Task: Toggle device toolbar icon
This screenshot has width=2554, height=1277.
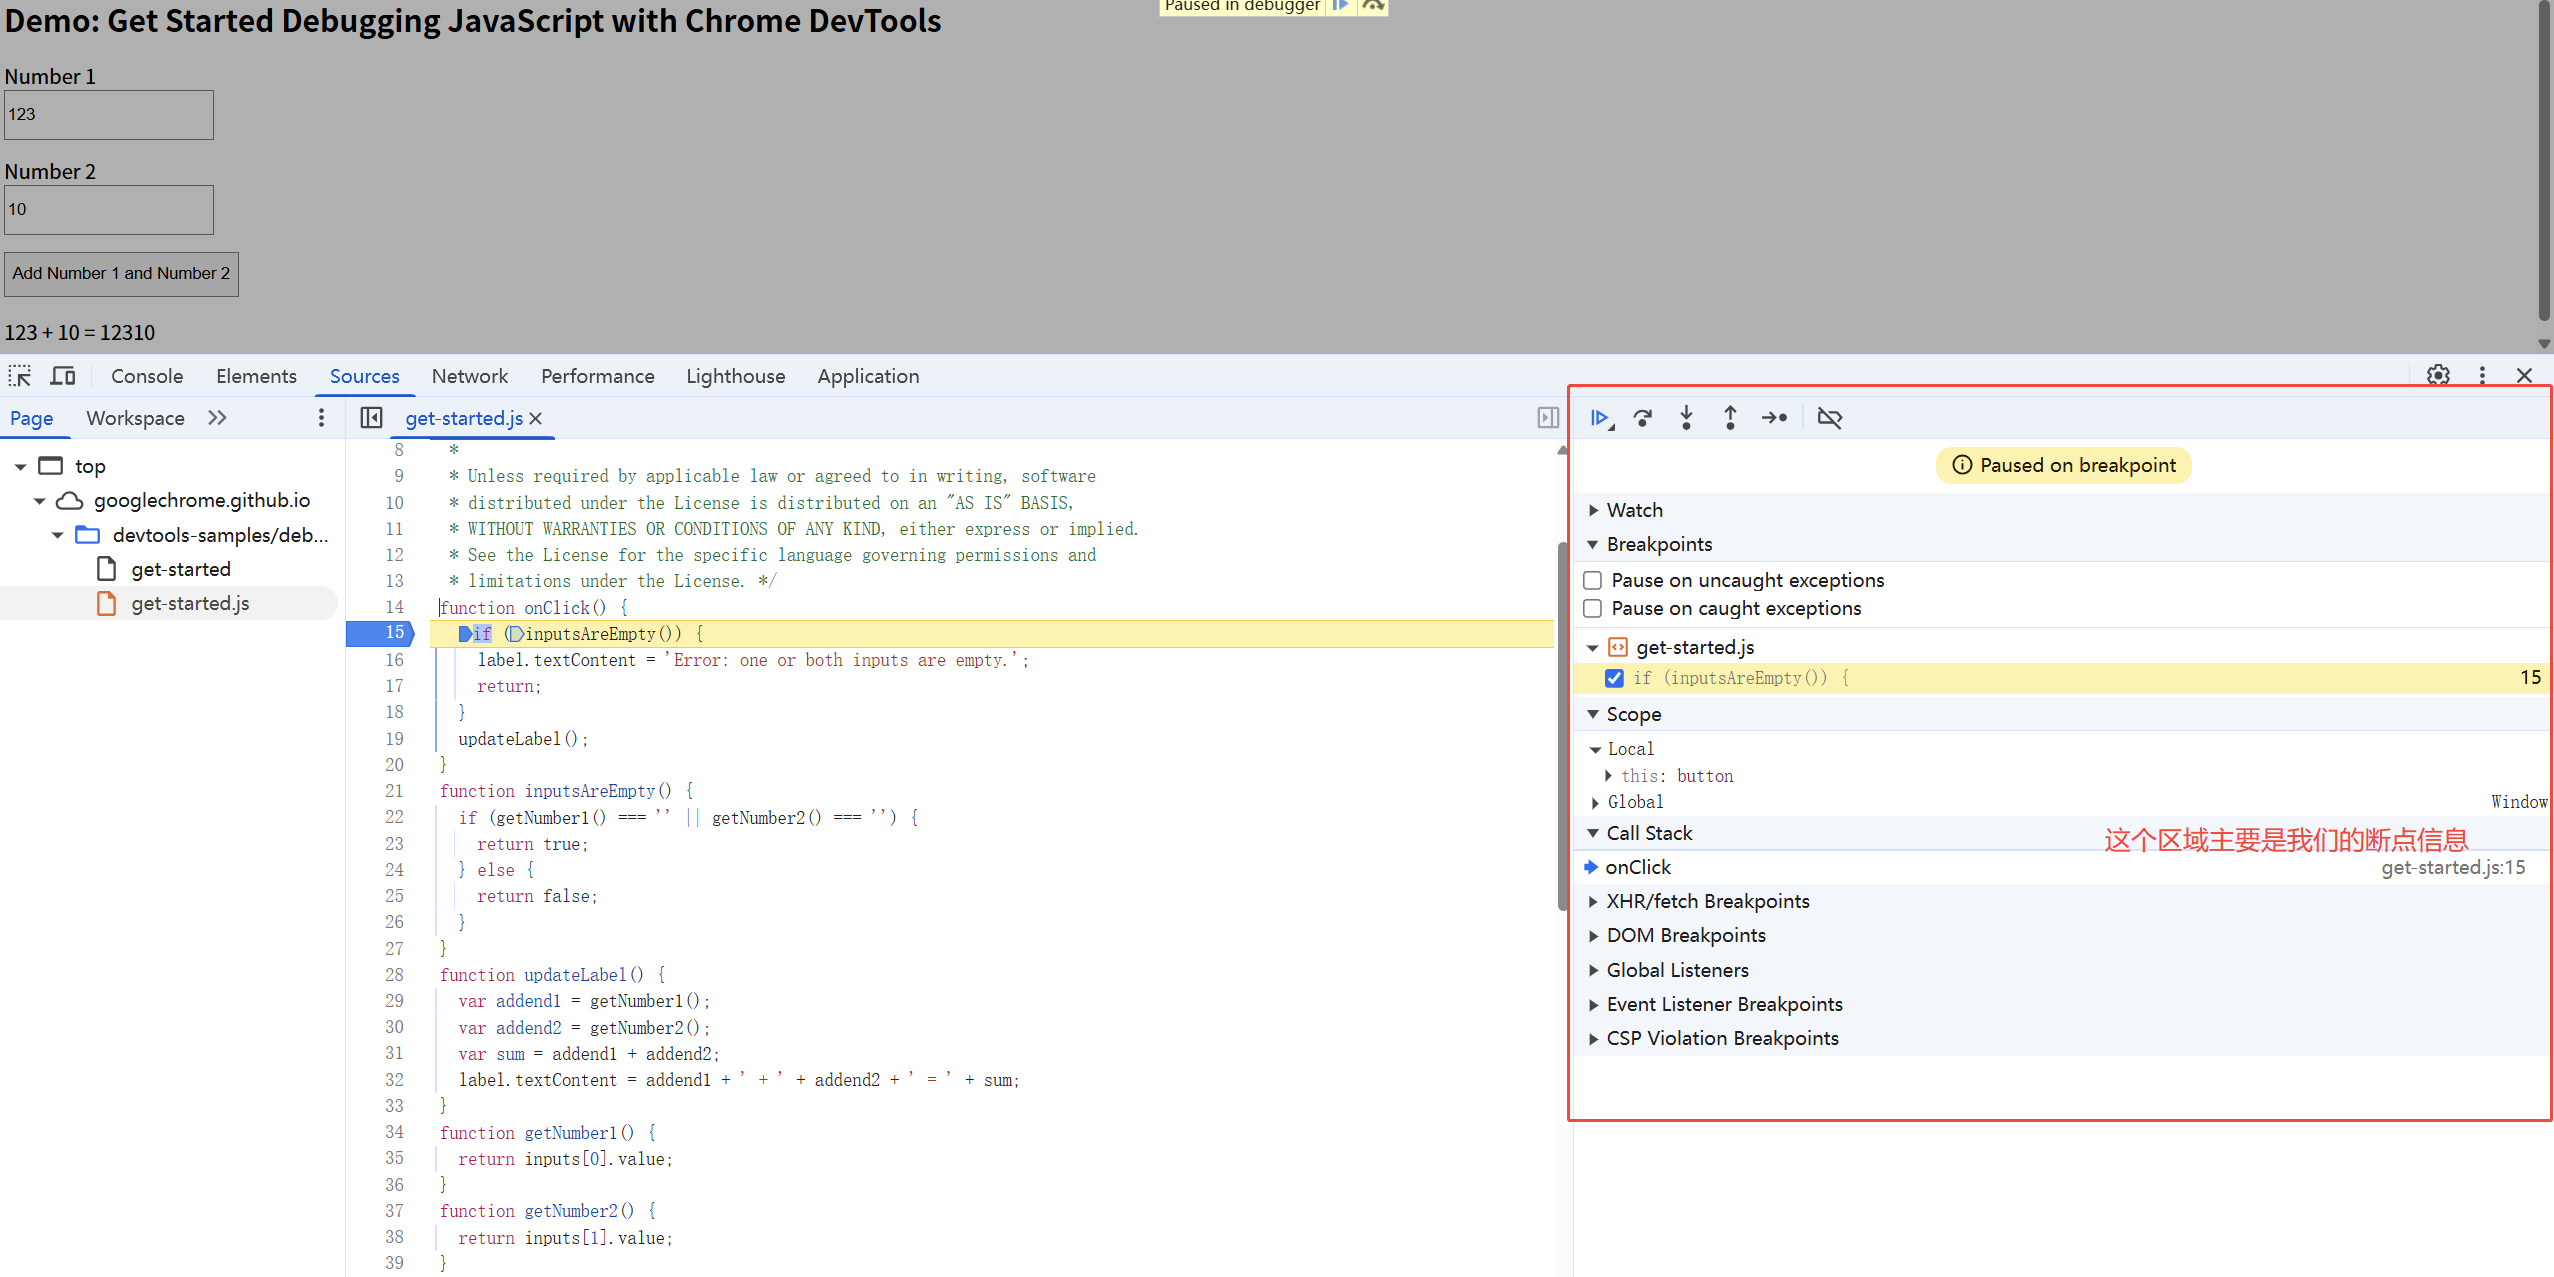Action: coord(63,376)
